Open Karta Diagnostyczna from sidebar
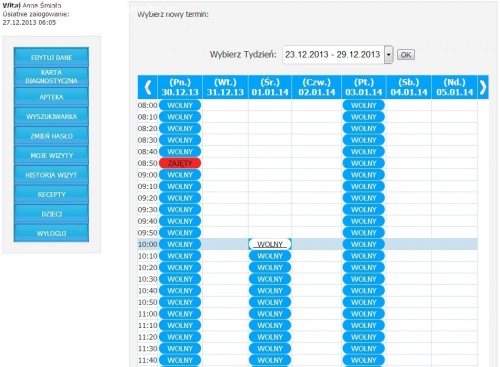The image size is (500, 367). 51,77
